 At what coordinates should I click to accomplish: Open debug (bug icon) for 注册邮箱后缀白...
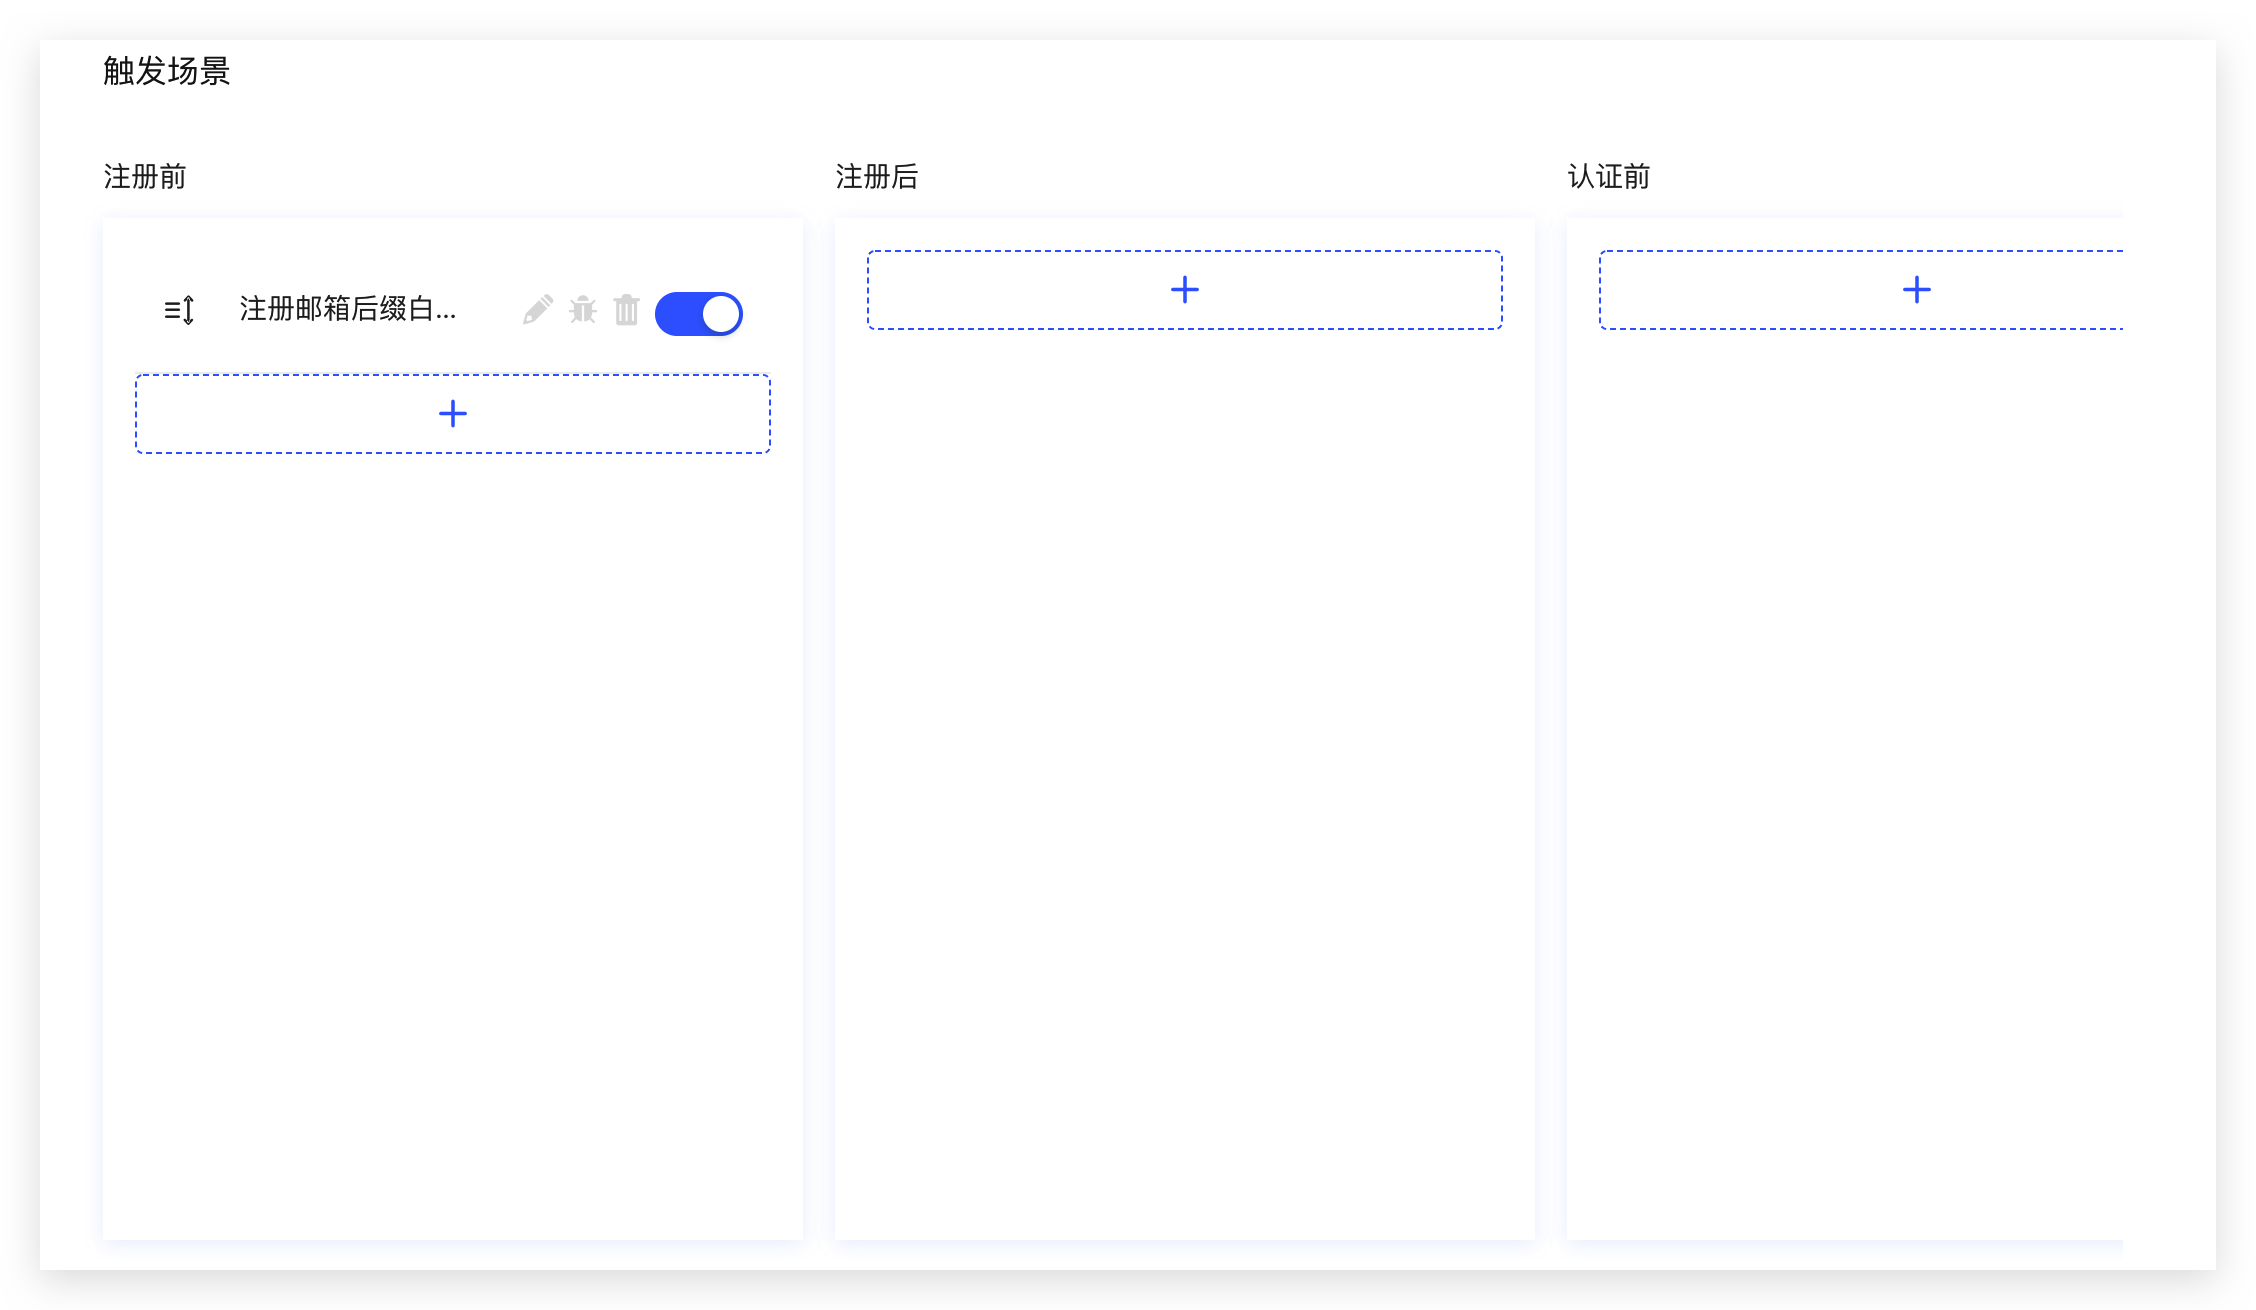tap(583, 310)
